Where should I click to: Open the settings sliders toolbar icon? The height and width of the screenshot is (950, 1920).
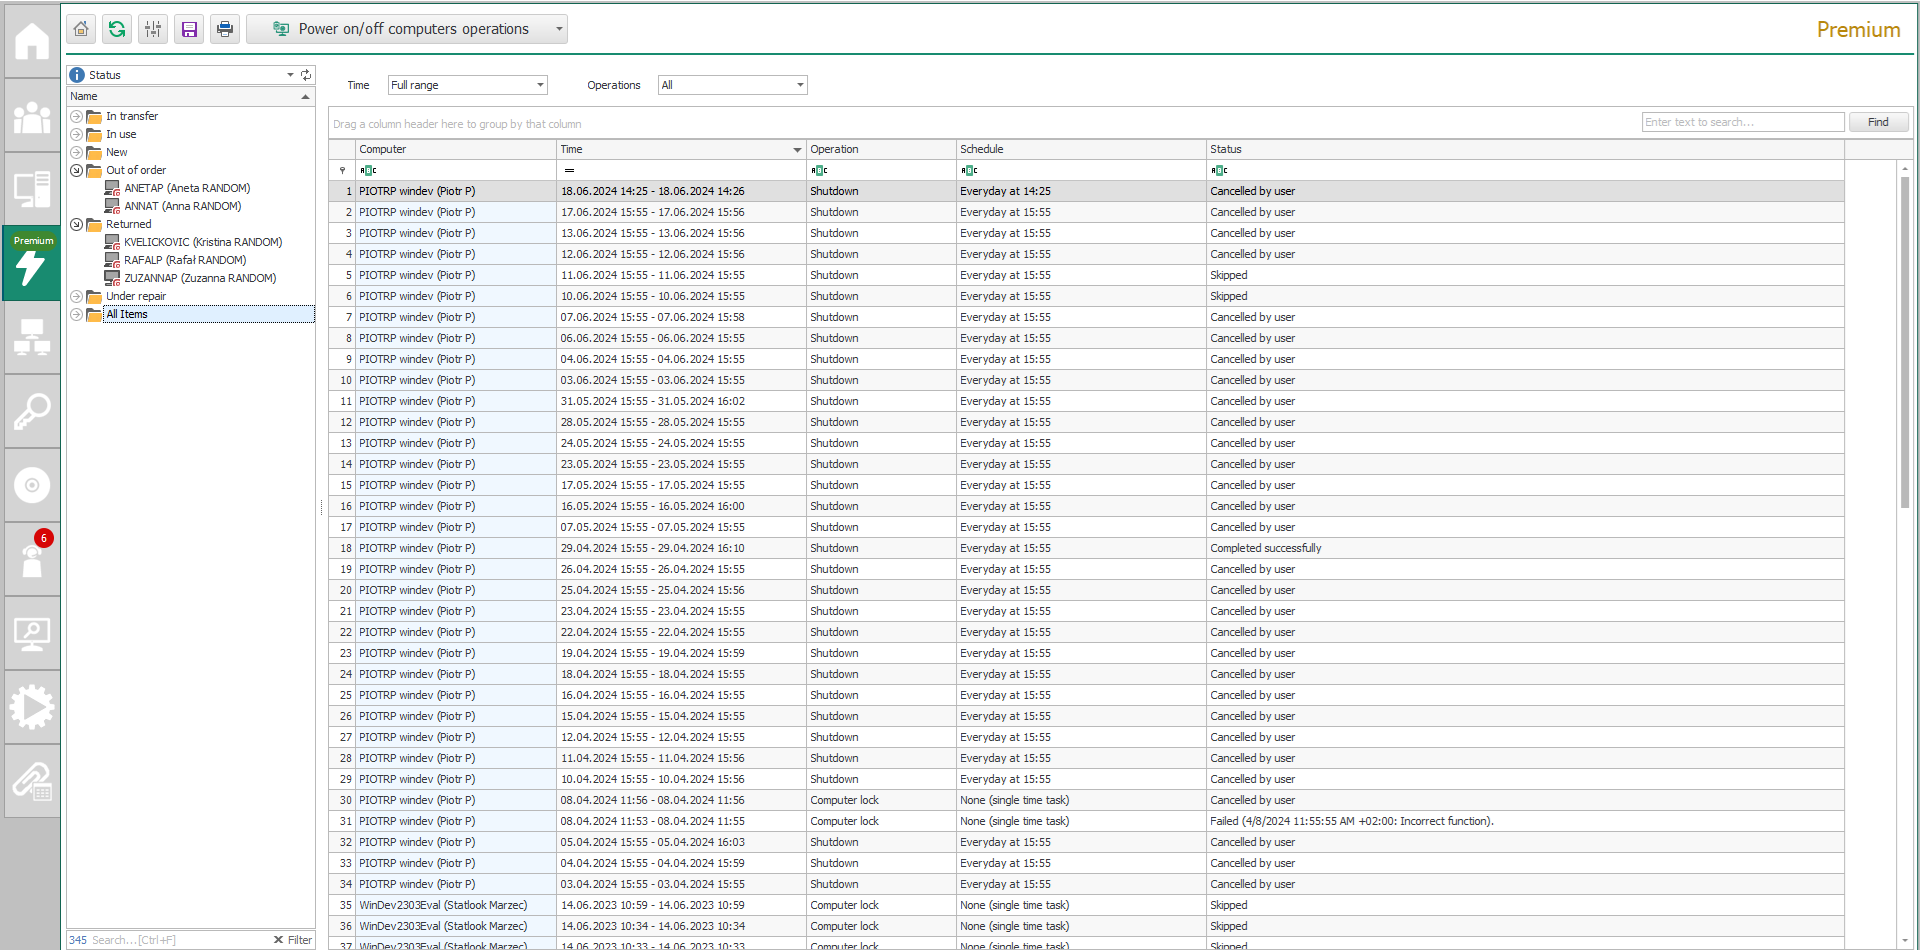pos(153,29)
